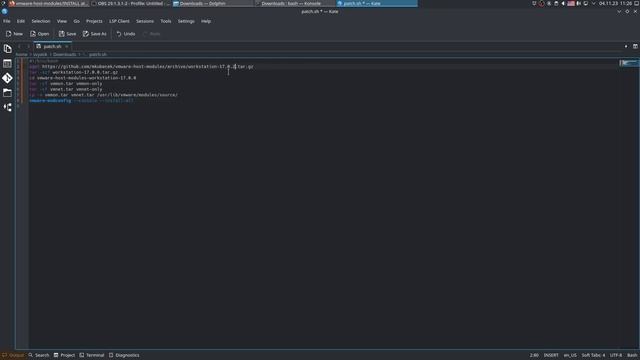
Task: Click the minimap scrollbar preview
Action: coord(629,63)
